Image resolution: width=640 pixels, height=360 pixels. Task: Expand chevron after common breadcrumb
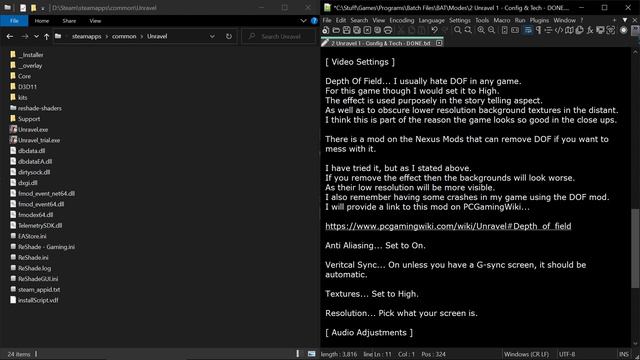142,36
